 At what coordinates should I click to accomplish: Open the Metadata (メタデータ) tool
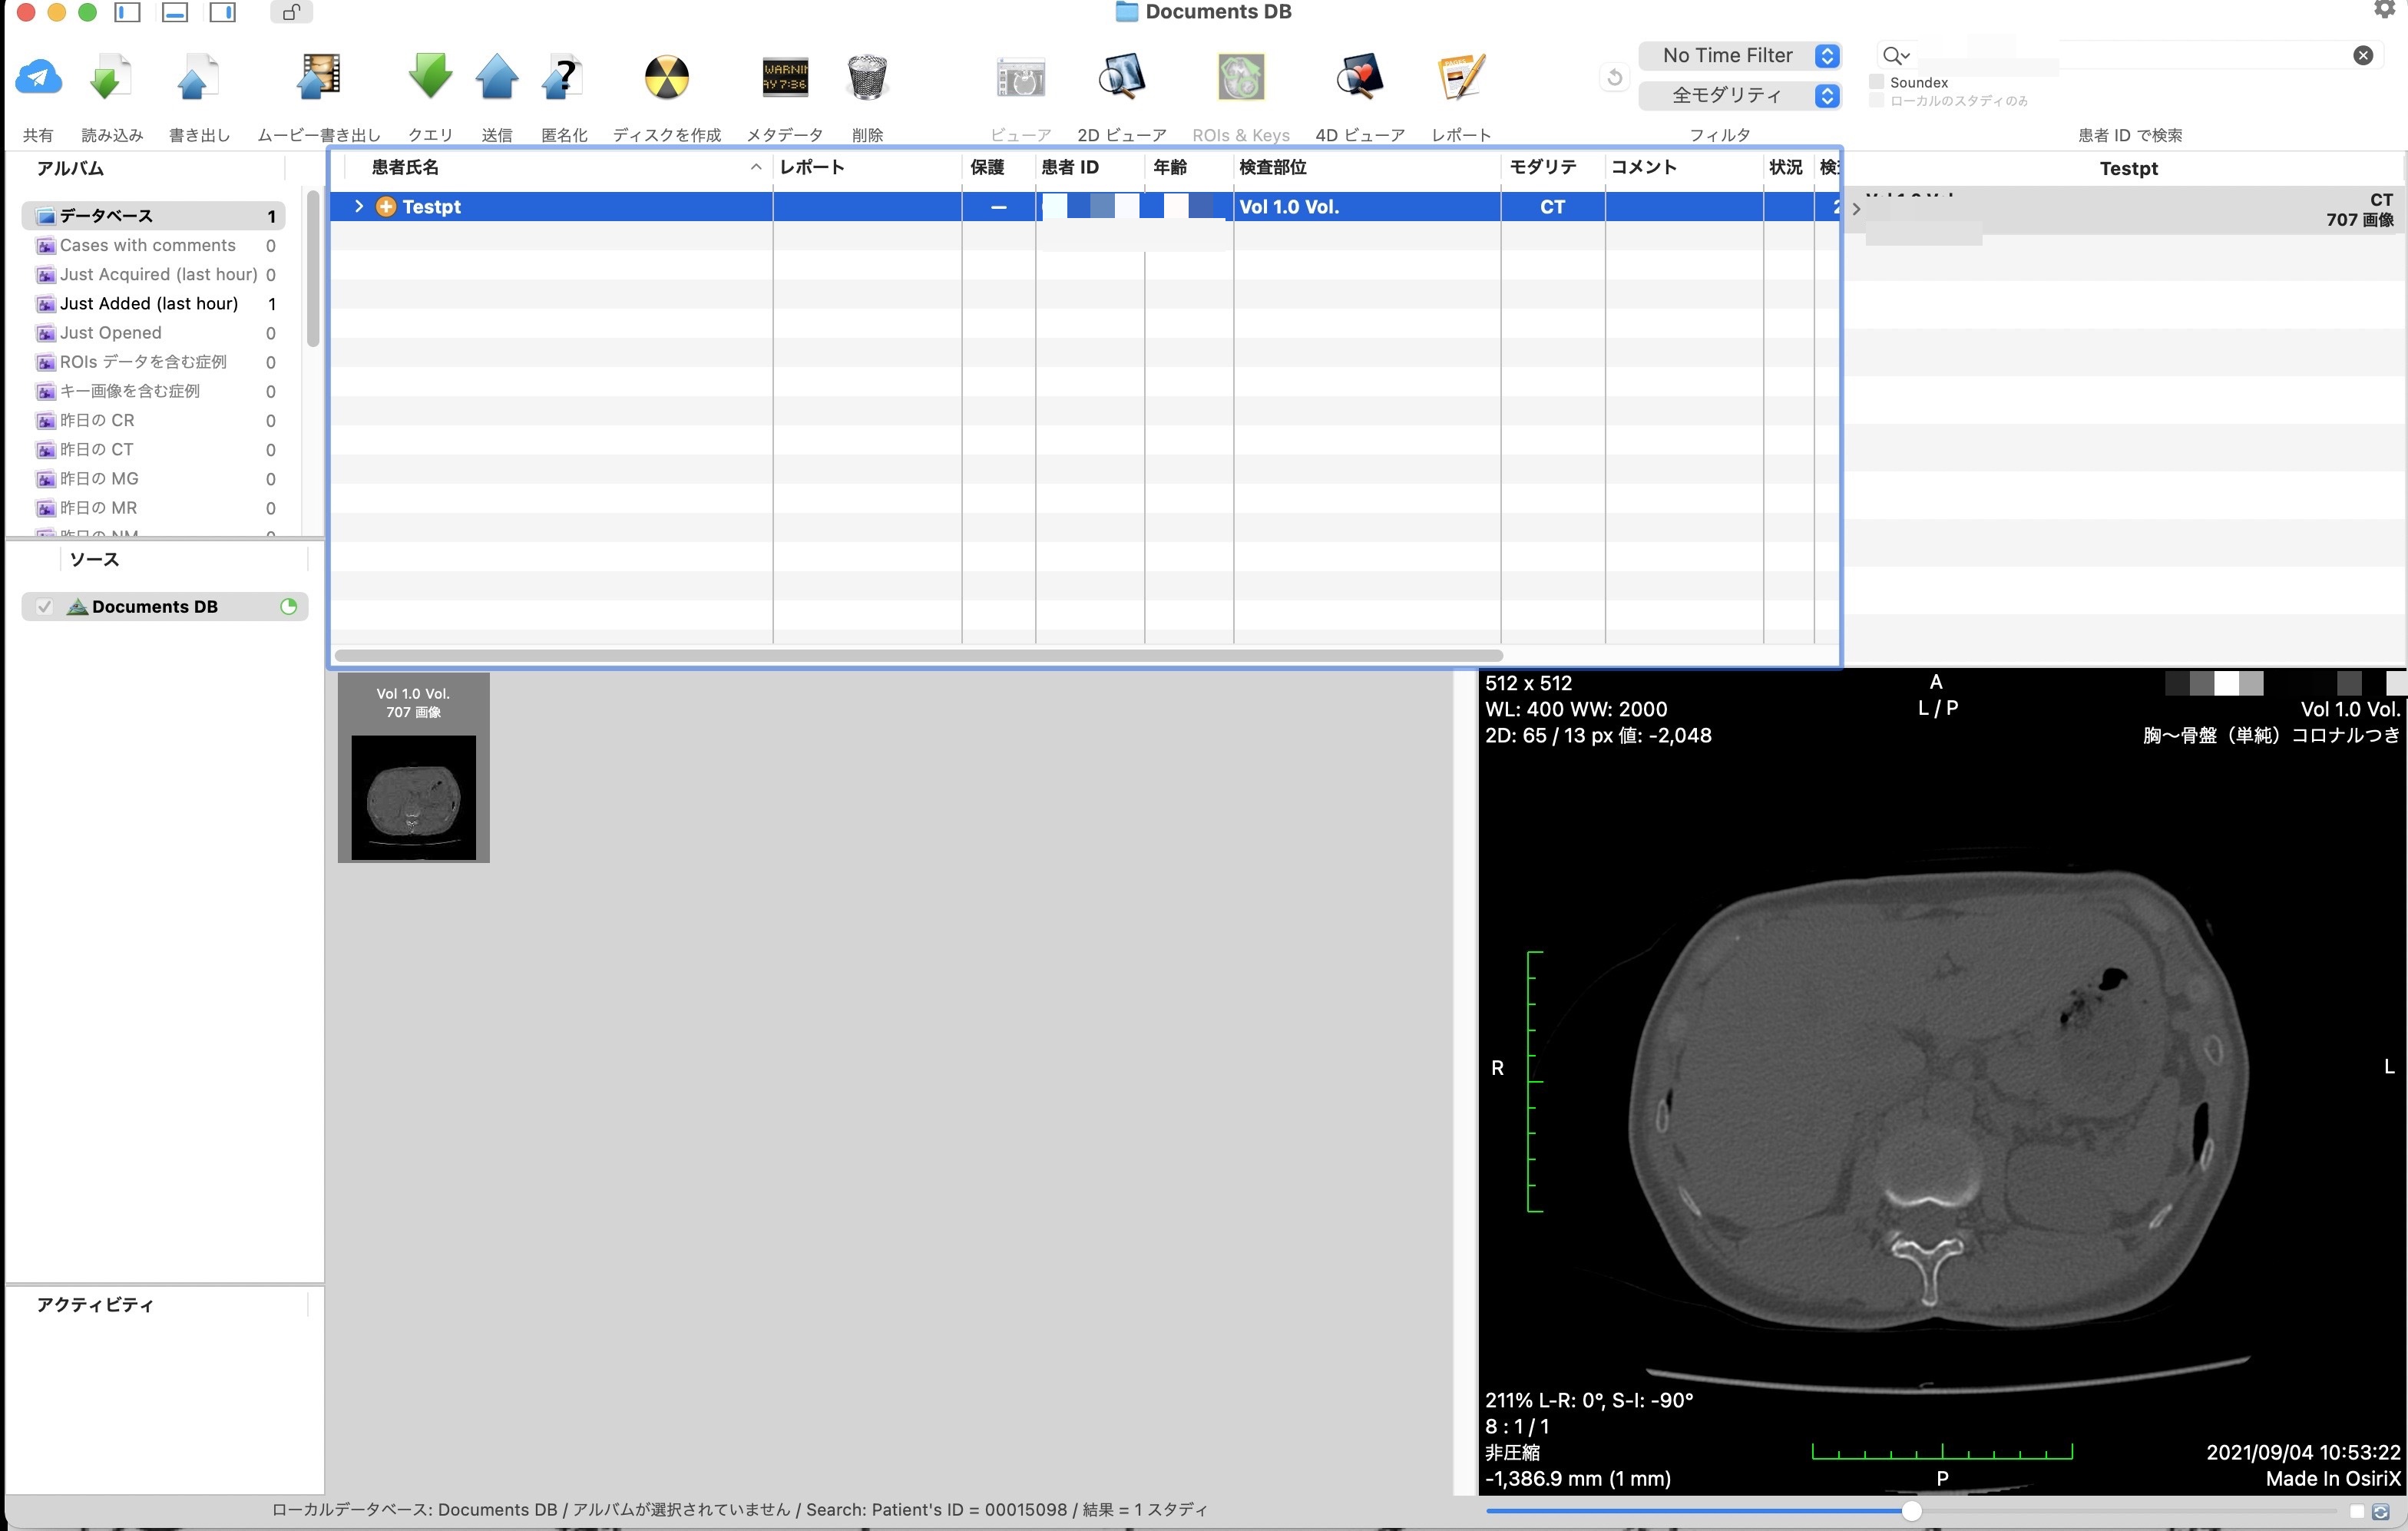tap(784, 77)
